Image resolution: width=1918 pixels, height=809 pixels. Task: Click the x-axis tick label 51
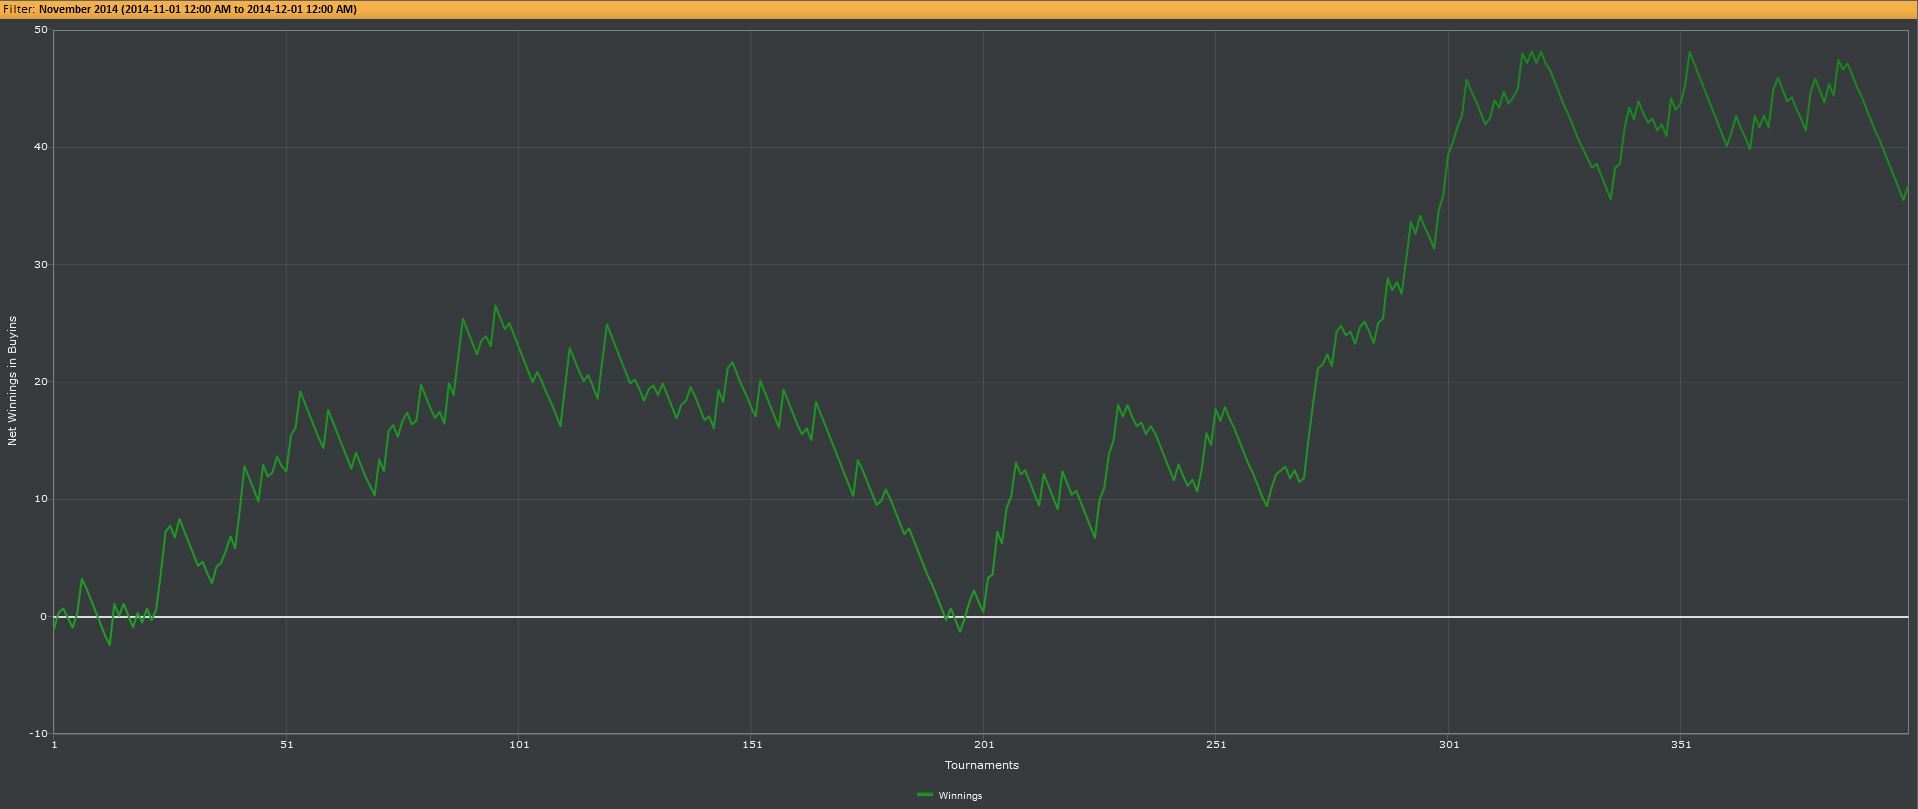tap(287, 744)
